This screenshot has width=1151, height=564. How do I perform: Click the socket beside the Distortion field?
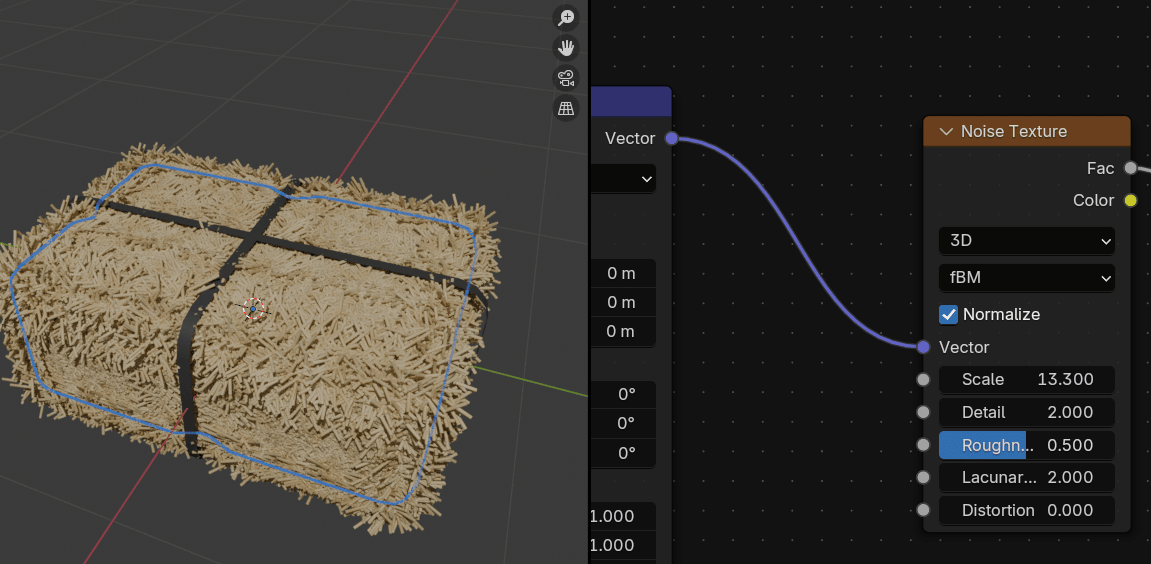click(923, 510)
